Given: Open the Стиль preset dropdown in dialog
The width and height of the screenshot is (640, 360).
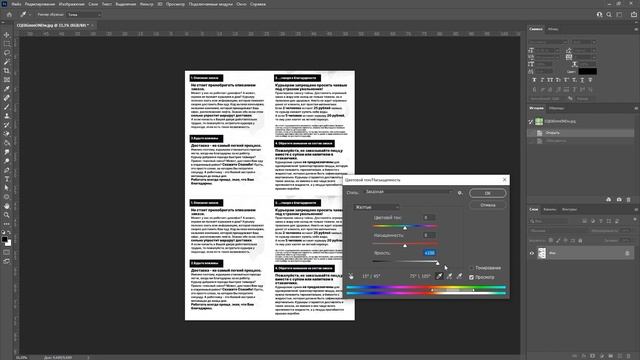Looking at the screenshot, I should click(x=408, y=192).
